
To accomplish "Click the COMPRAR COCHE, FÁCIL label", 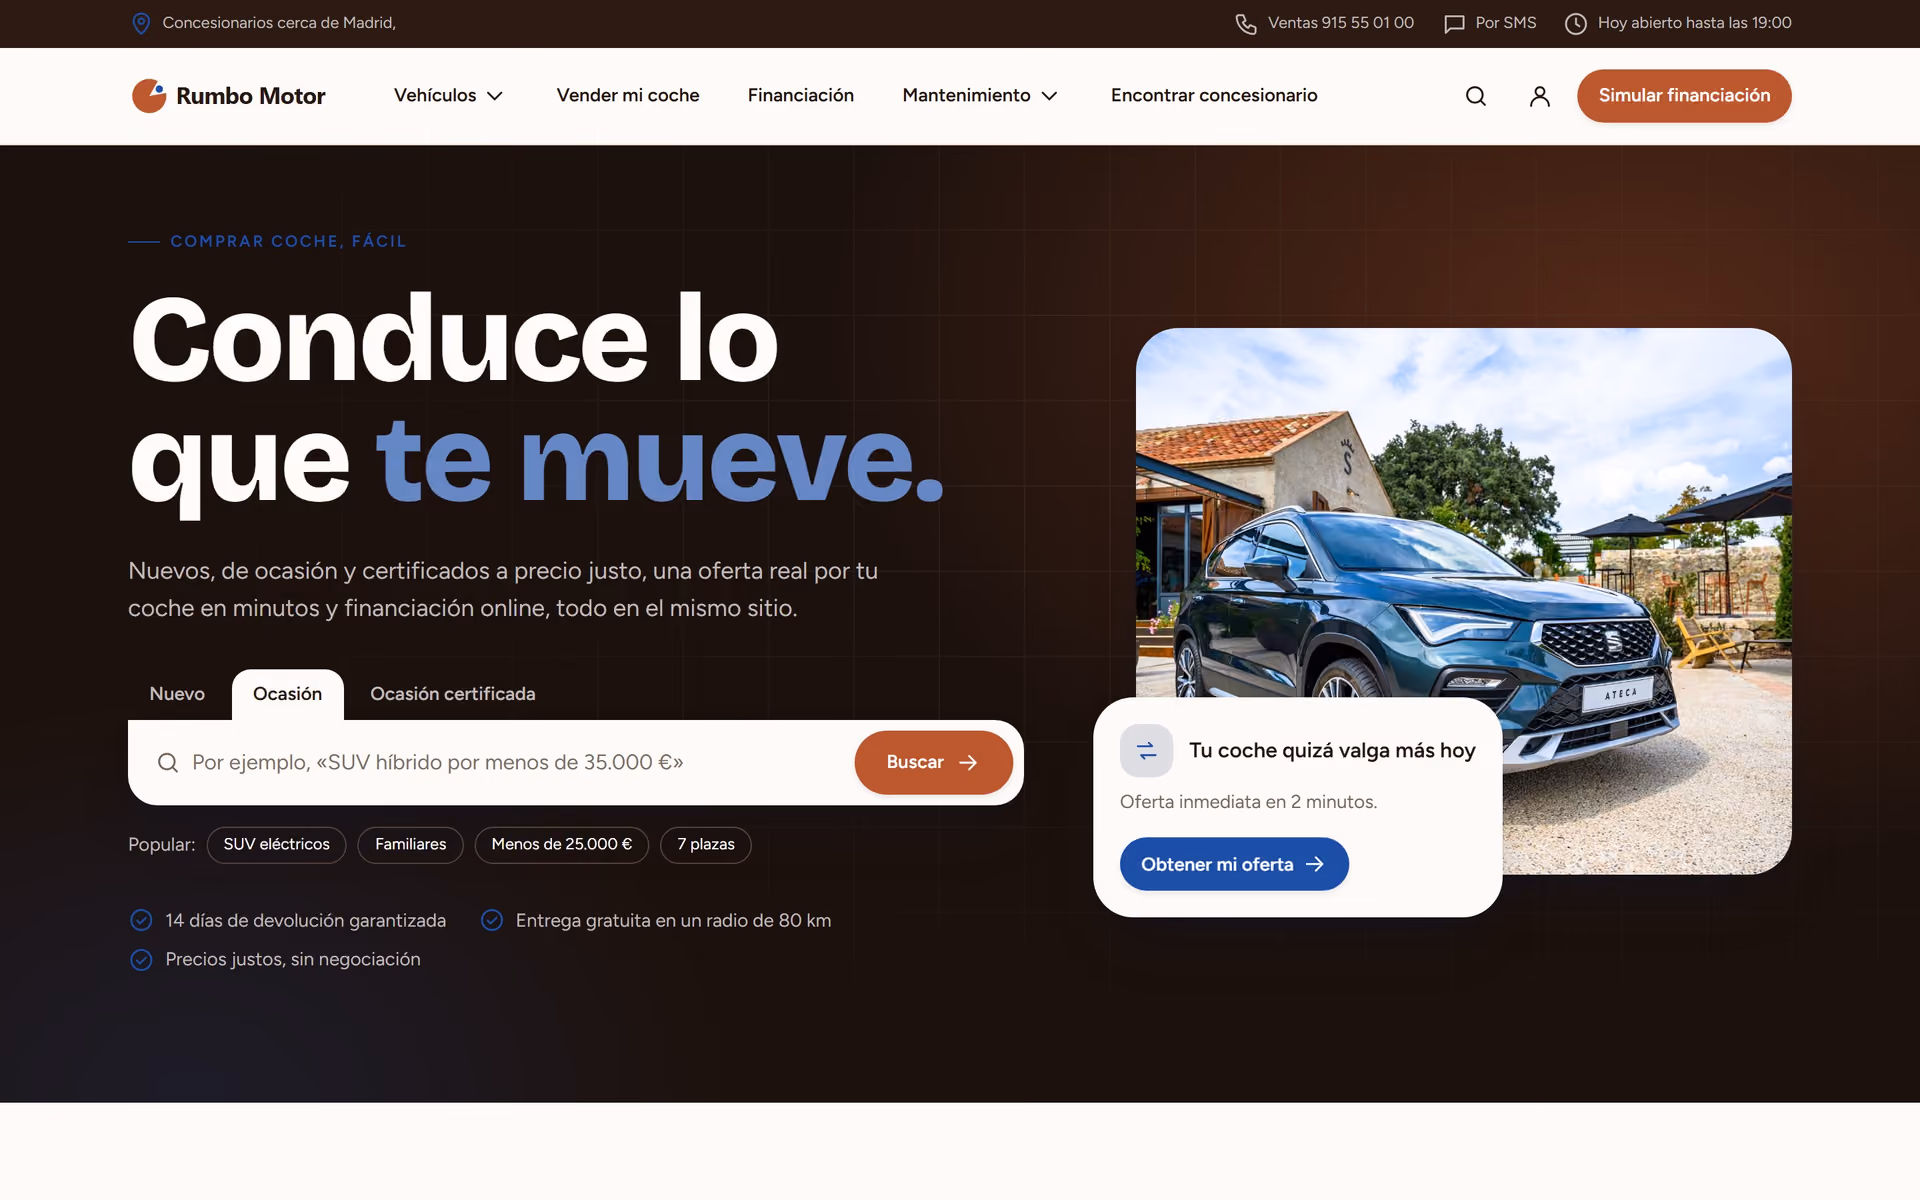I will [288, 241].
